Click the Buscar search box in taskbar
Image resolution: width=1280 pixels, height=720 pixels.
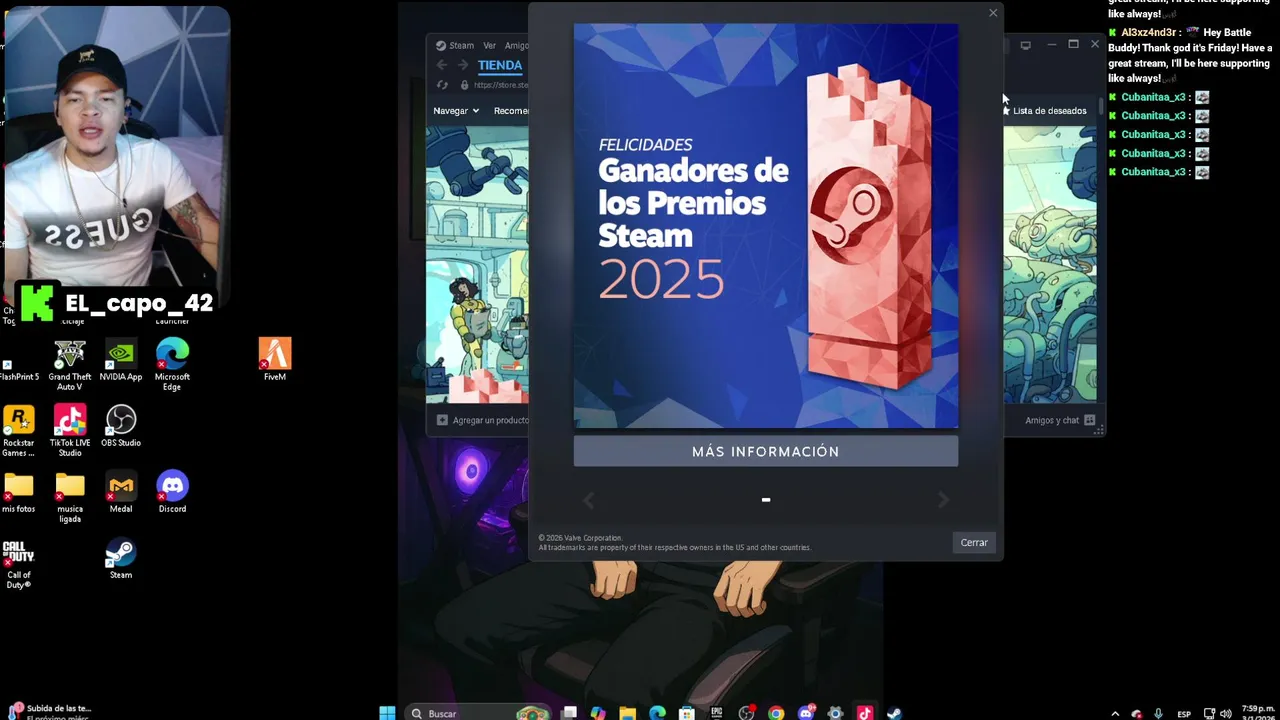(x=480, y=713)
